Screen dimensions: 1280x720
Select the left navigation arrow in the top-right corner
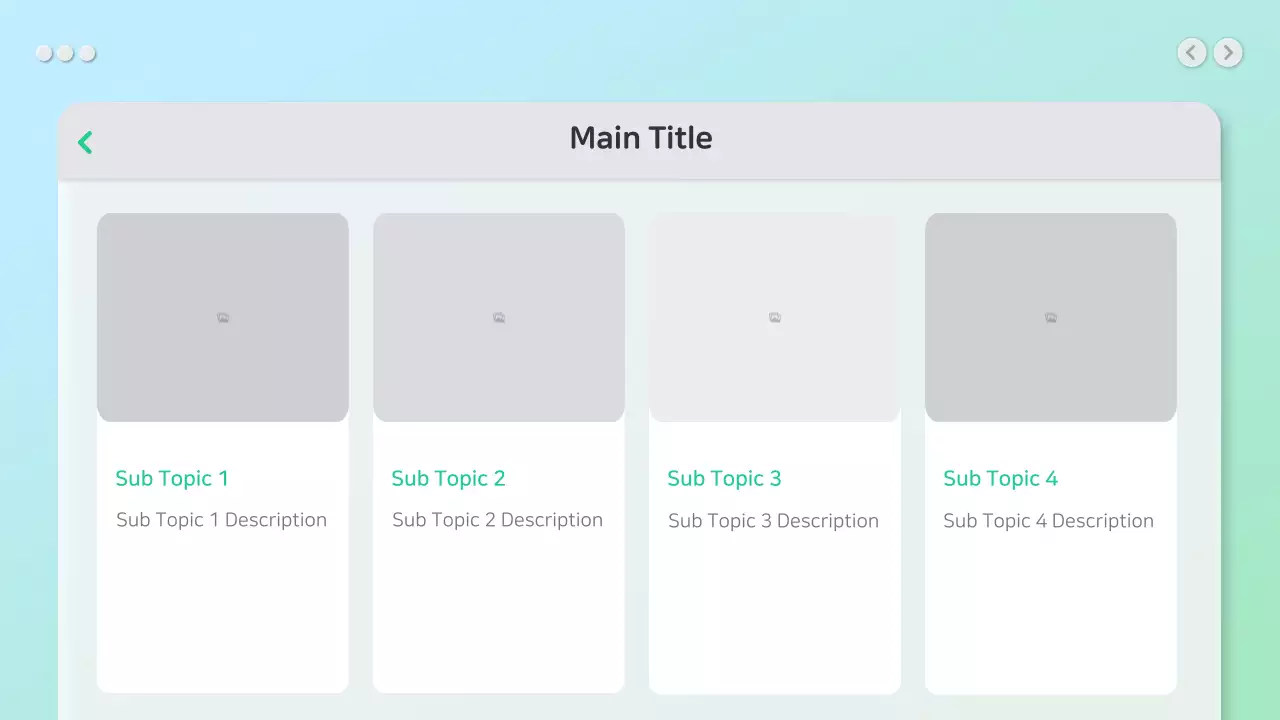tap(1191, 52)
